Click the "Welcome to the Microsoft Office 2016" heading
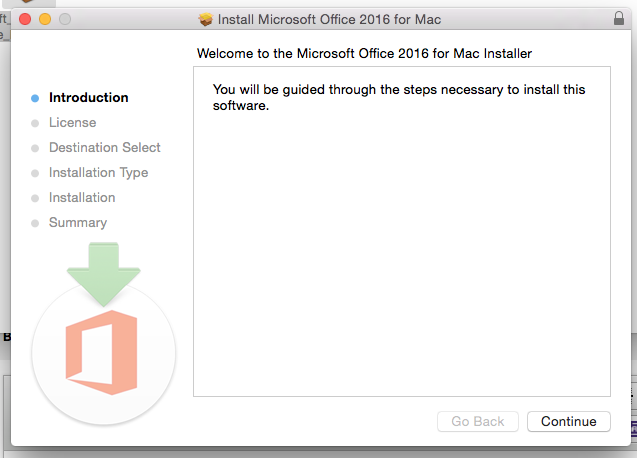The width and height of the screenshot is (637, 458). [x=364, y=52]
